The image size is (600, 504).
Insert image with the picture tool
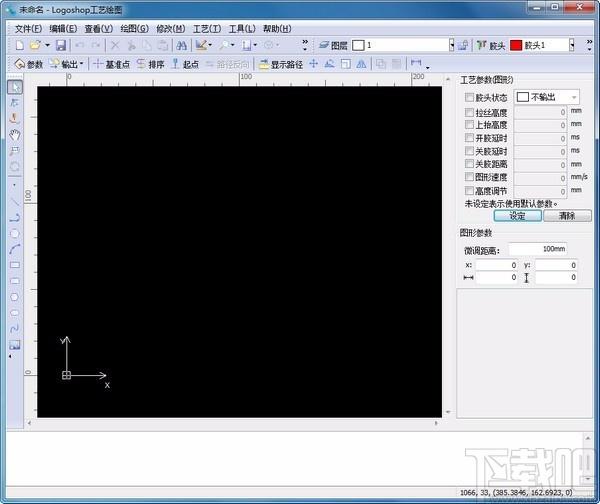pyautogui.click(x=15, y=345)
